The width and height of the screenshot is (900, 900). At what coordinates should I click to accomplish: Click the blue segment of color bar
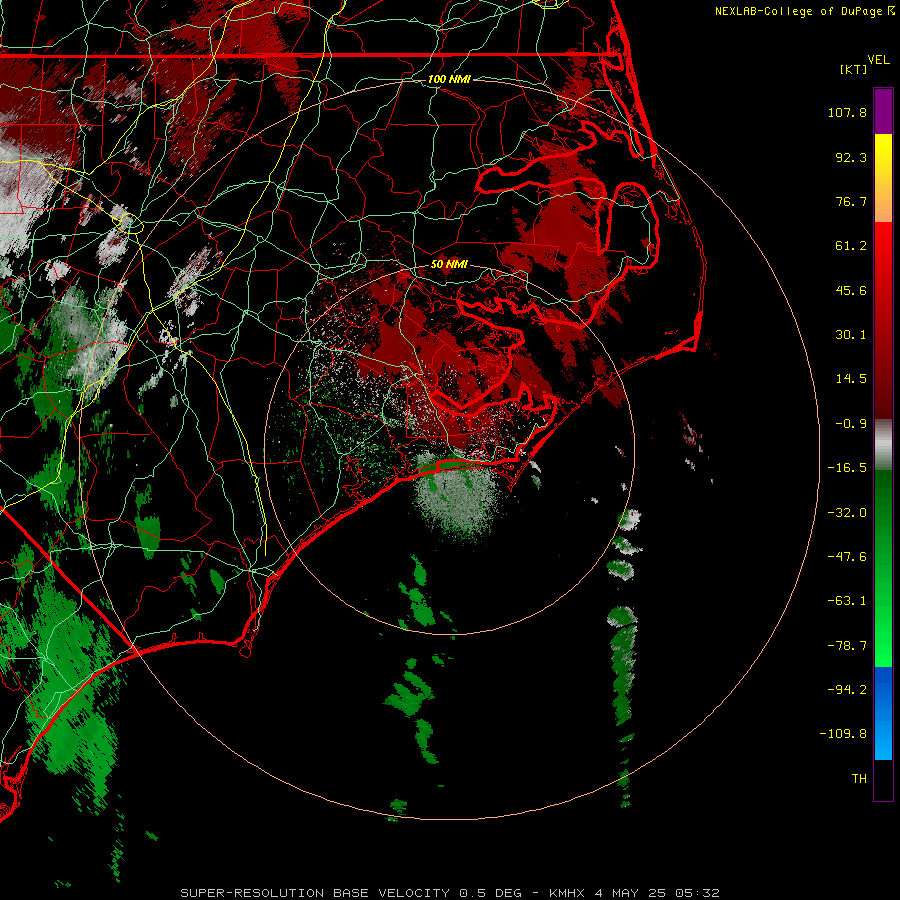(x=883, y=713)
